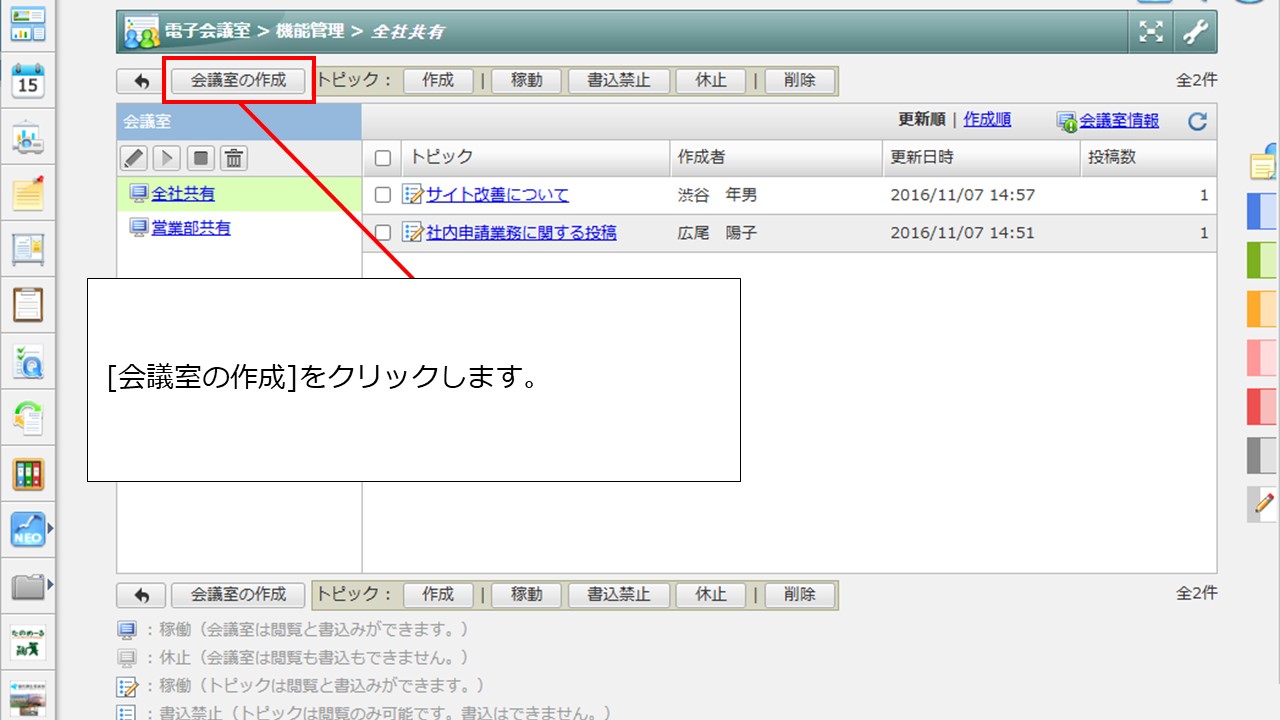Click the pencil edit icon under 会議室
Image resolution: width=1280 pixels, height=720 pixels.
coord(134,158)
